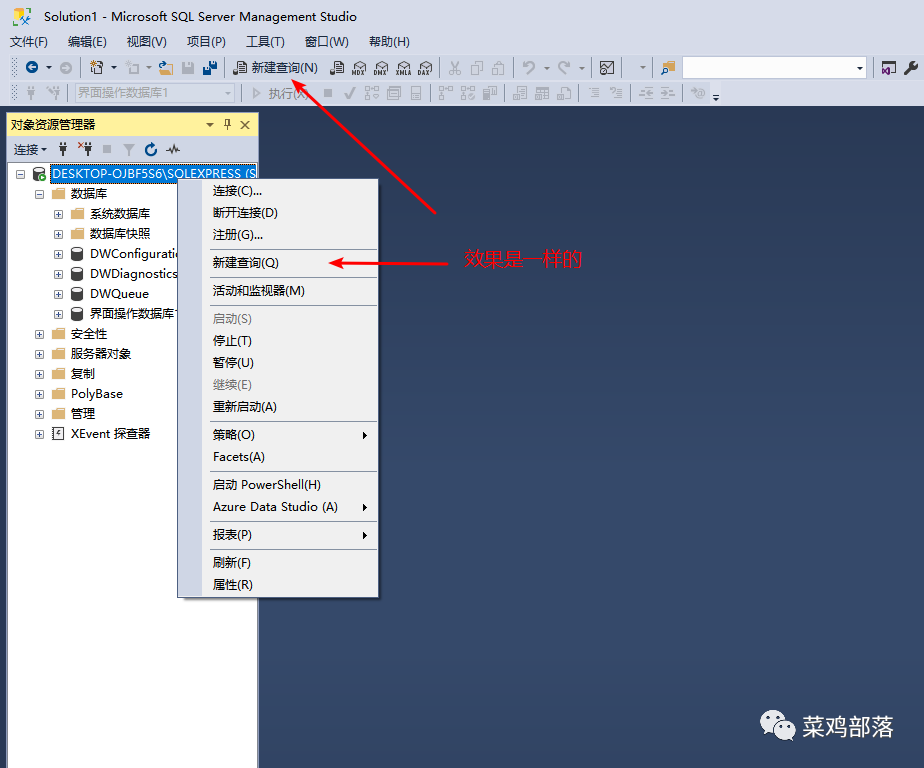
Task: Click the Navigate Backward arrow icon
Action: pos(32,68)
